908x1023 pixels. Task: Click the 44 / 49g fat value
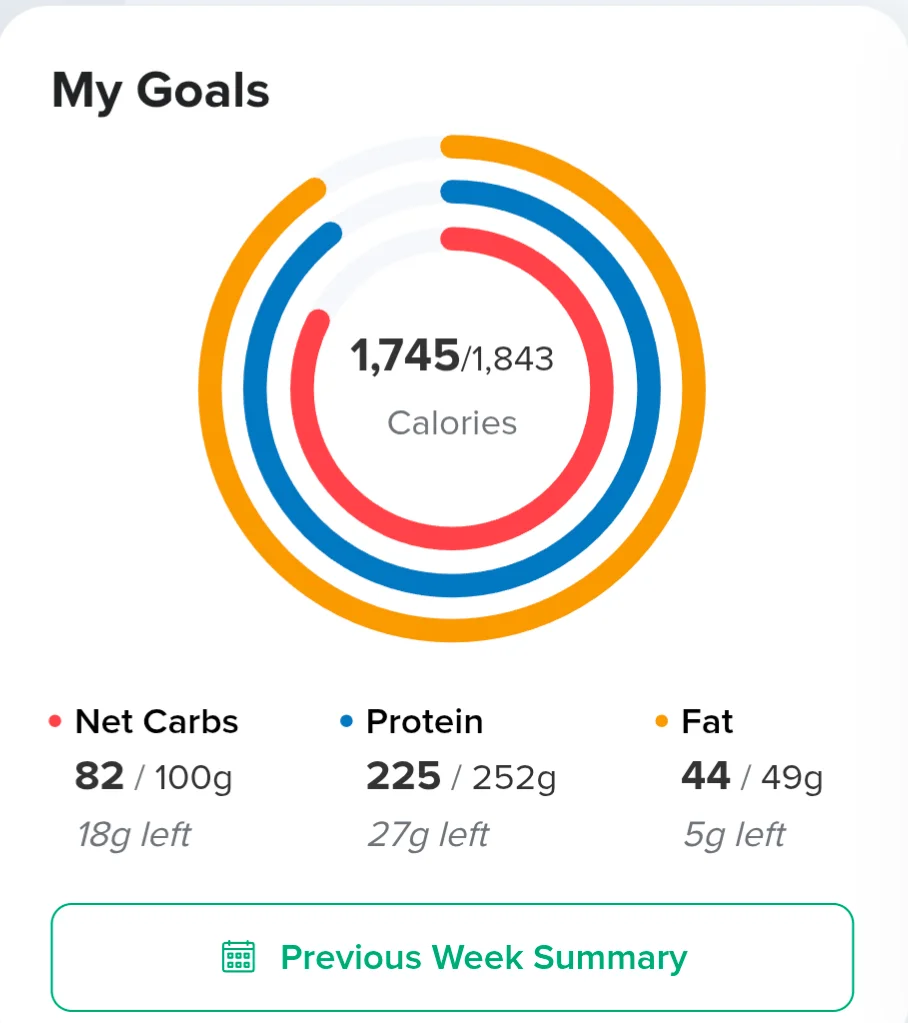(752, 776)
